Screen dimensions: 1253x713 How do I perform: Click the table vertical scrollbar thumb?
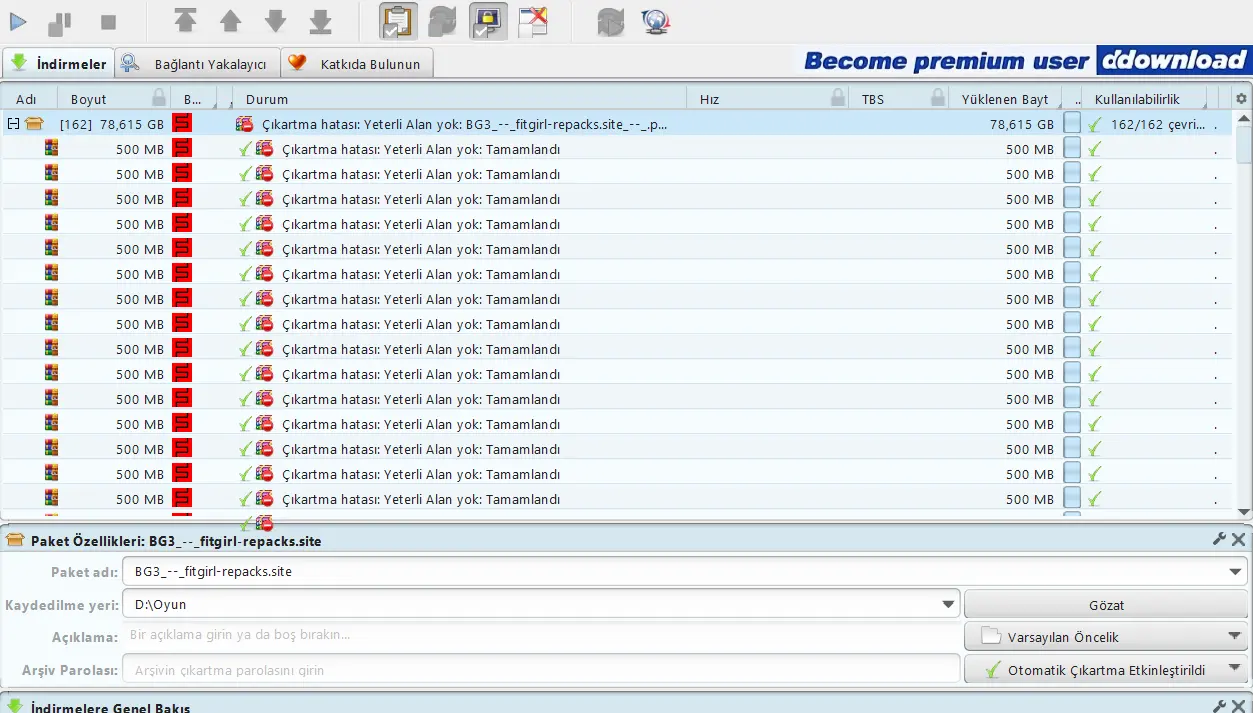pyautogui.click(x=1243, y=145)
